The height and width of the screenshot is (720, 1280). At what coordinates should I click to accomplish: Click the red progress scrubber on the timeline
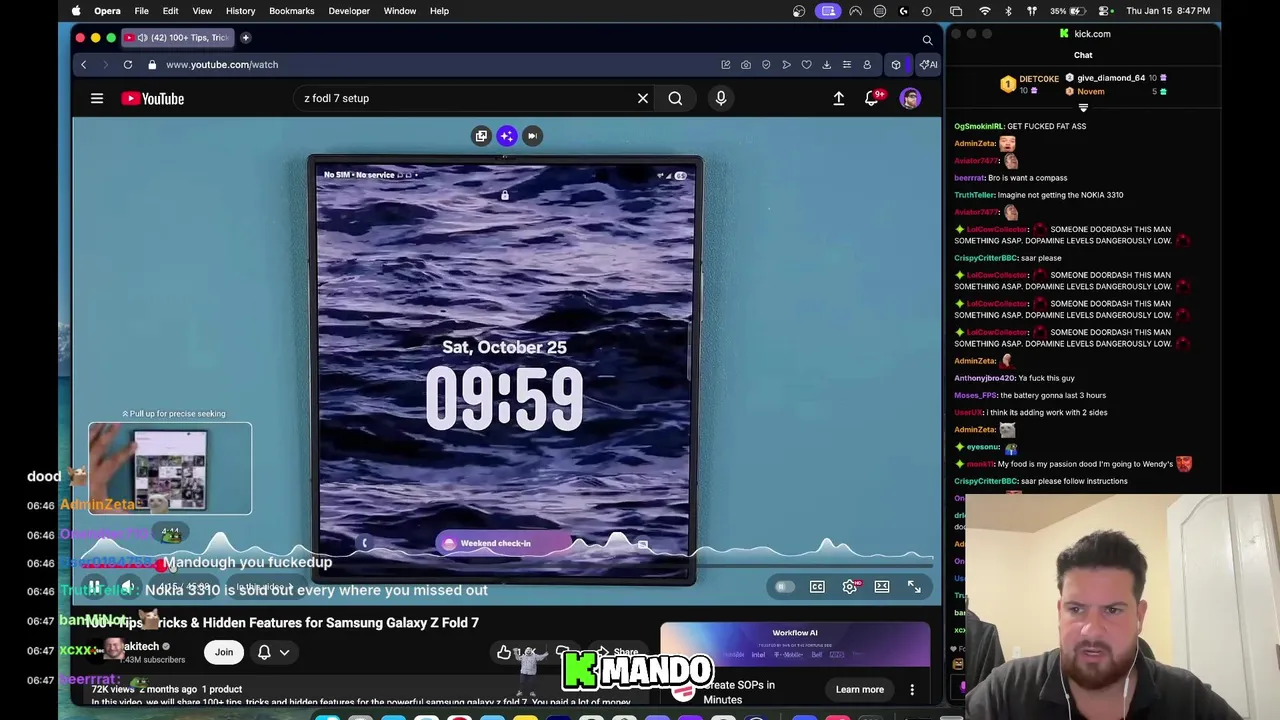[161, 566]
